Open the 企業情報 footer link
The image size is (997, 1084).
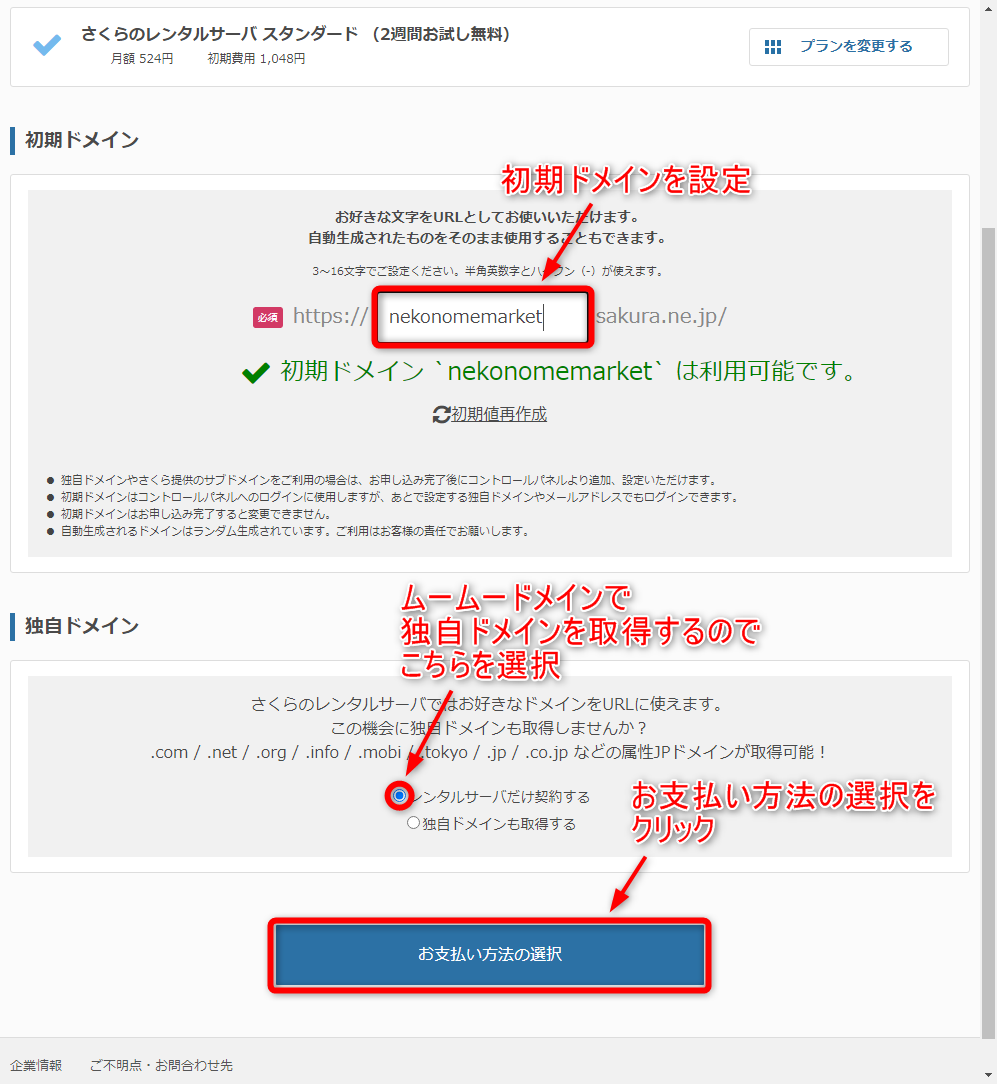[x=36, y=1065]
